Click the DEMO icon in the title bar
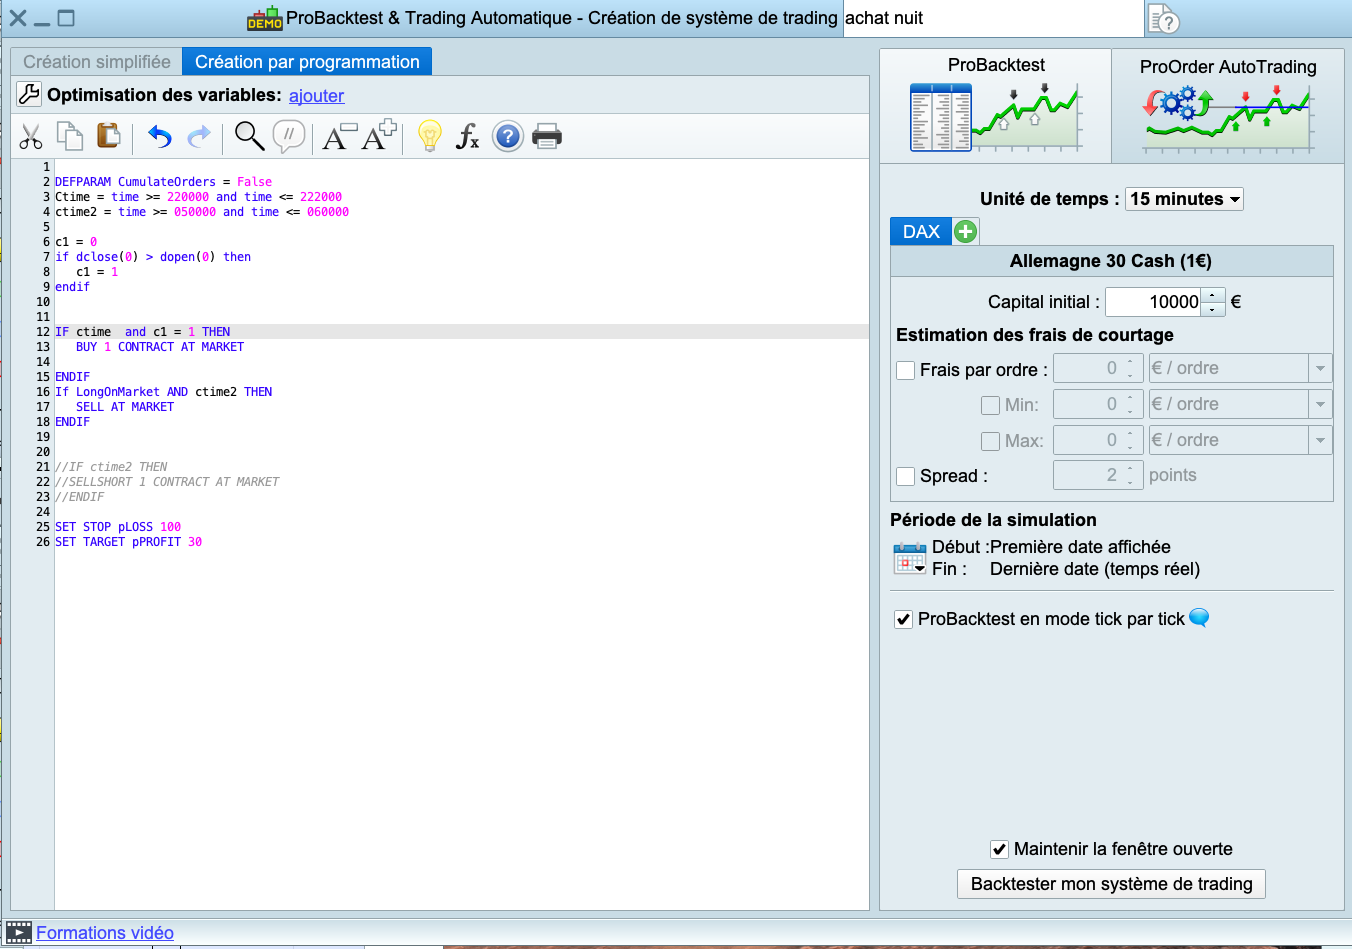1352x949 pixels. point(265,18)
